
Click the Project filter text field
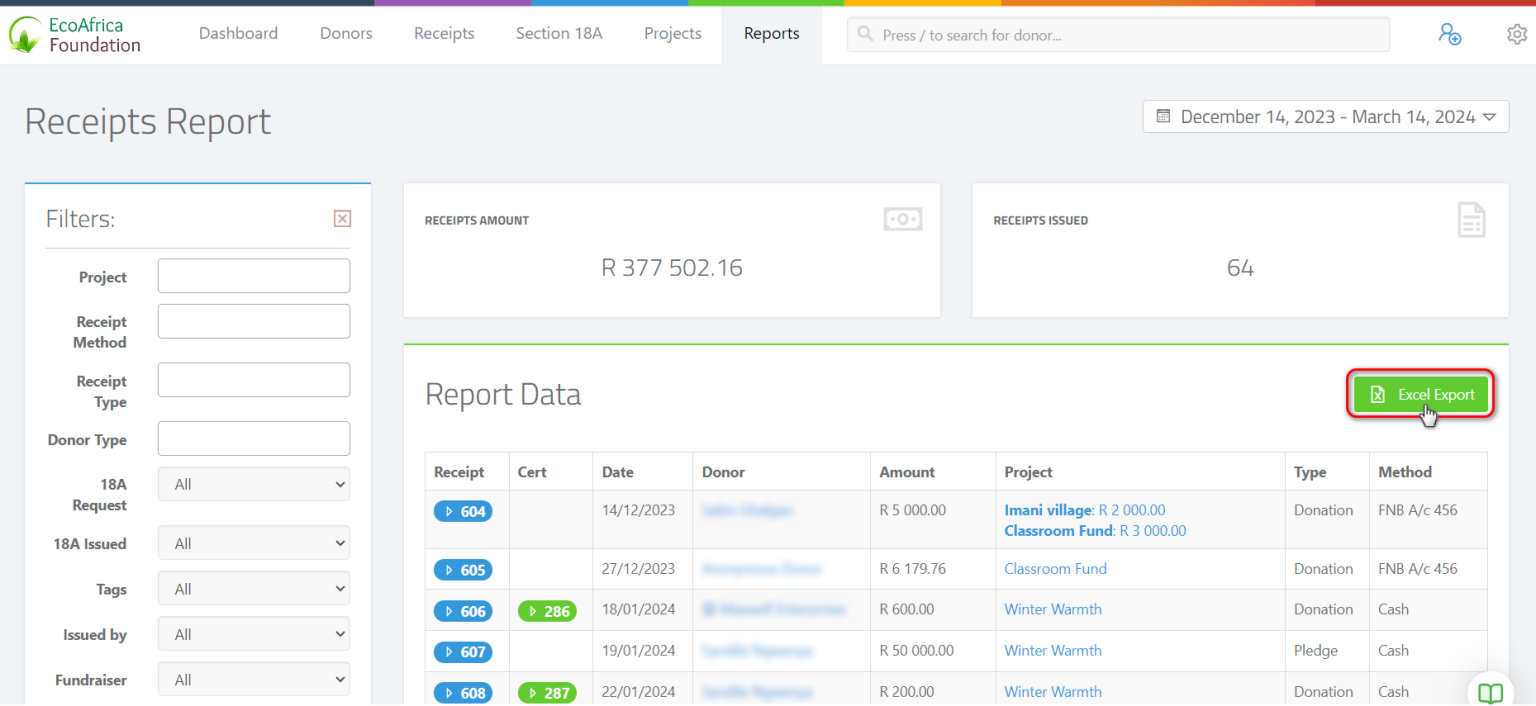[x=253, y=275]
